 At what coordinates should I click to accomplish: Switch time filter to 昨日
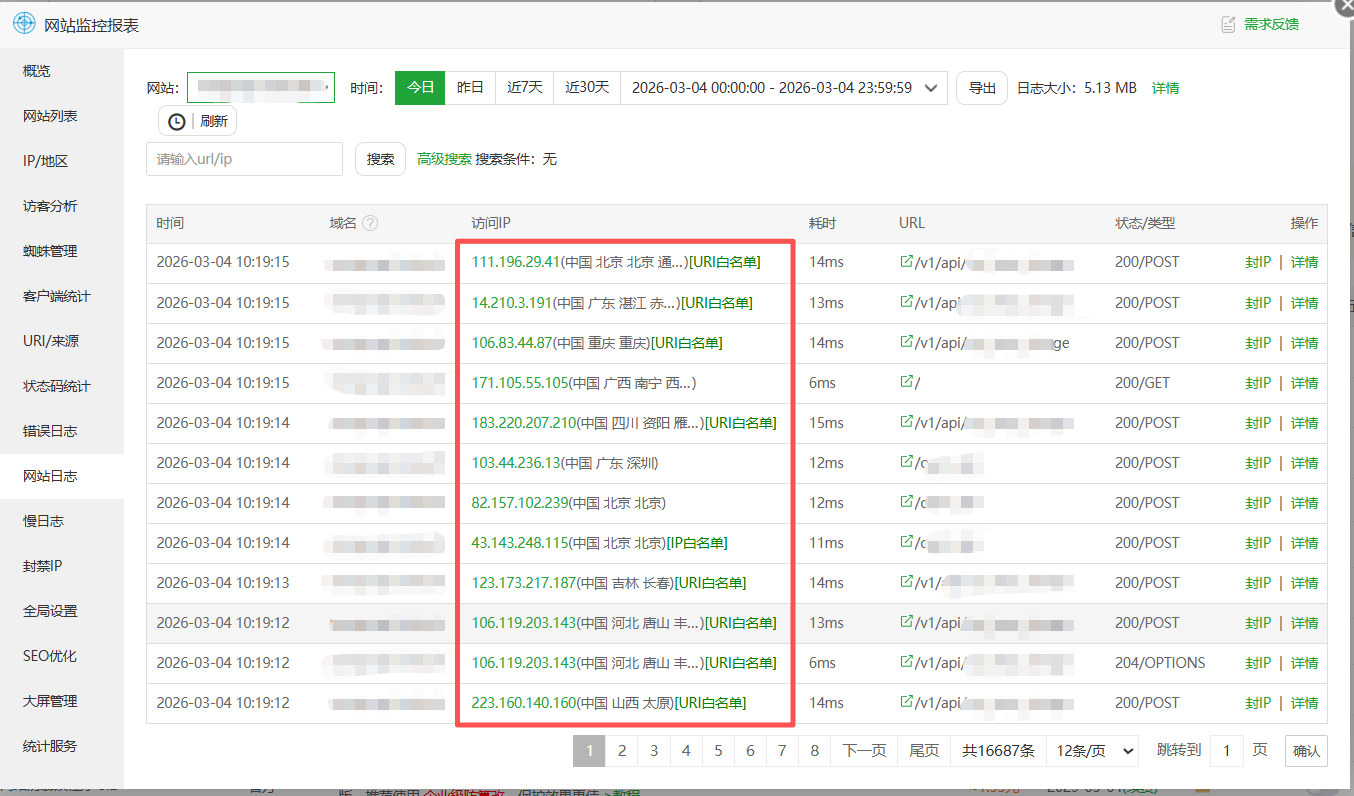point(470,88)
